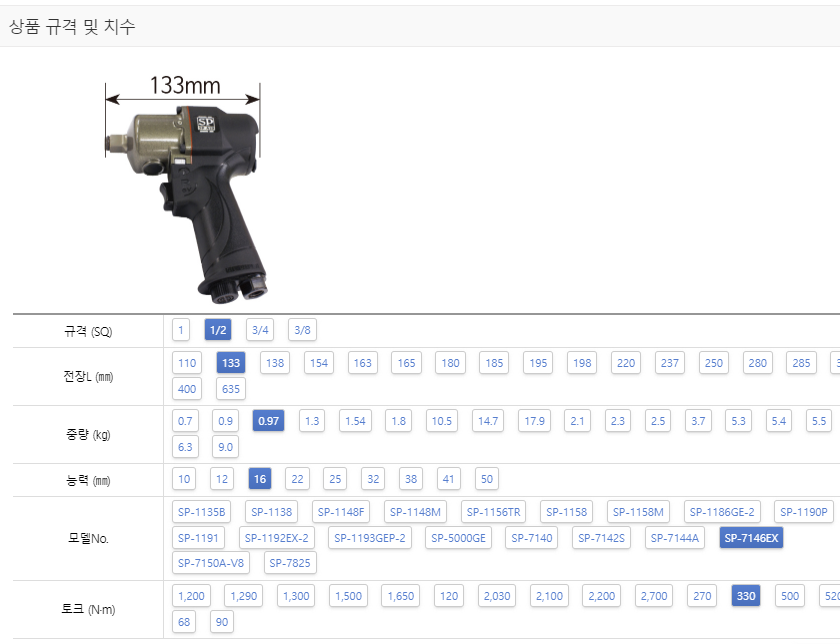Image resolution: width=840 pixels, height=644 pixels.
Task: Select 285 overall length
Action: click(x=801, y=363)
